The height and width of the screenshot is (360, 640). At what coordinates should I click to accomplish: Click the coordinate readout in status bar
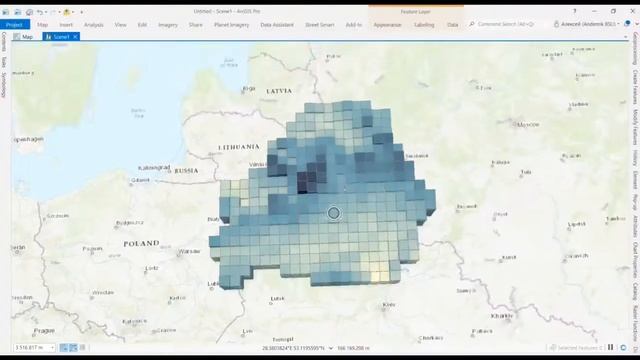293,349
